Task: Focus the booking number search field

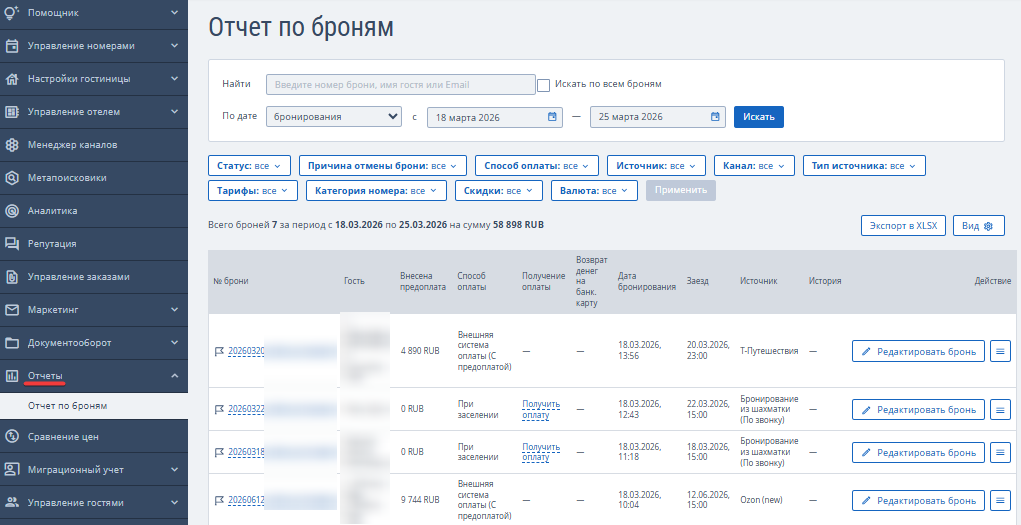Action: click(x=400, y=85)
